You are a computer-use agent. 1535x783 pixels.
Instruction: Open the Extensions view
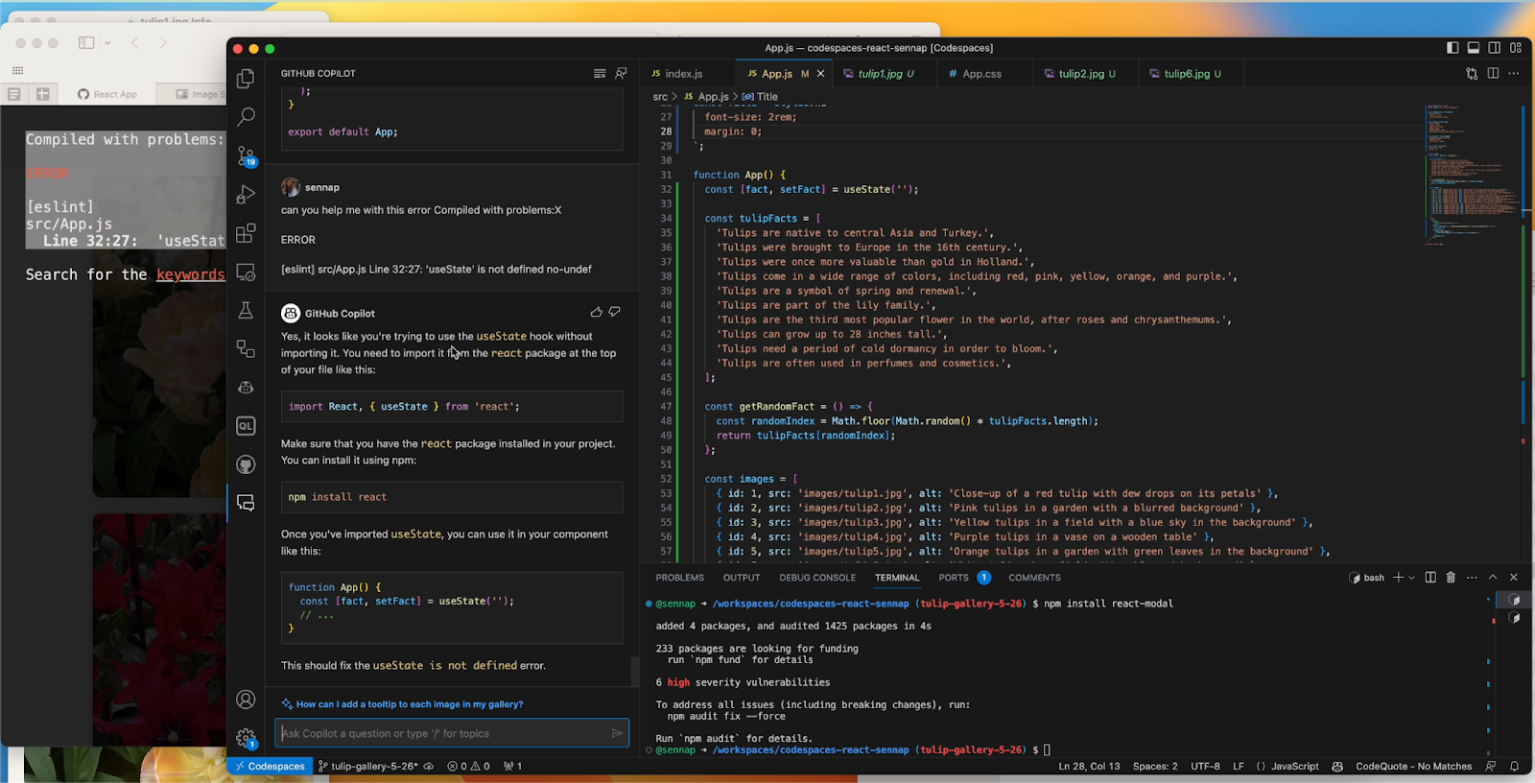click(x=245, y=234)
